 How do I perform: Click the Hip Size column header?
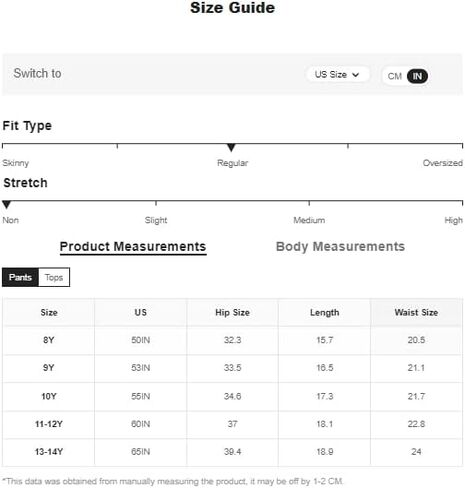[x=232, y=312]
